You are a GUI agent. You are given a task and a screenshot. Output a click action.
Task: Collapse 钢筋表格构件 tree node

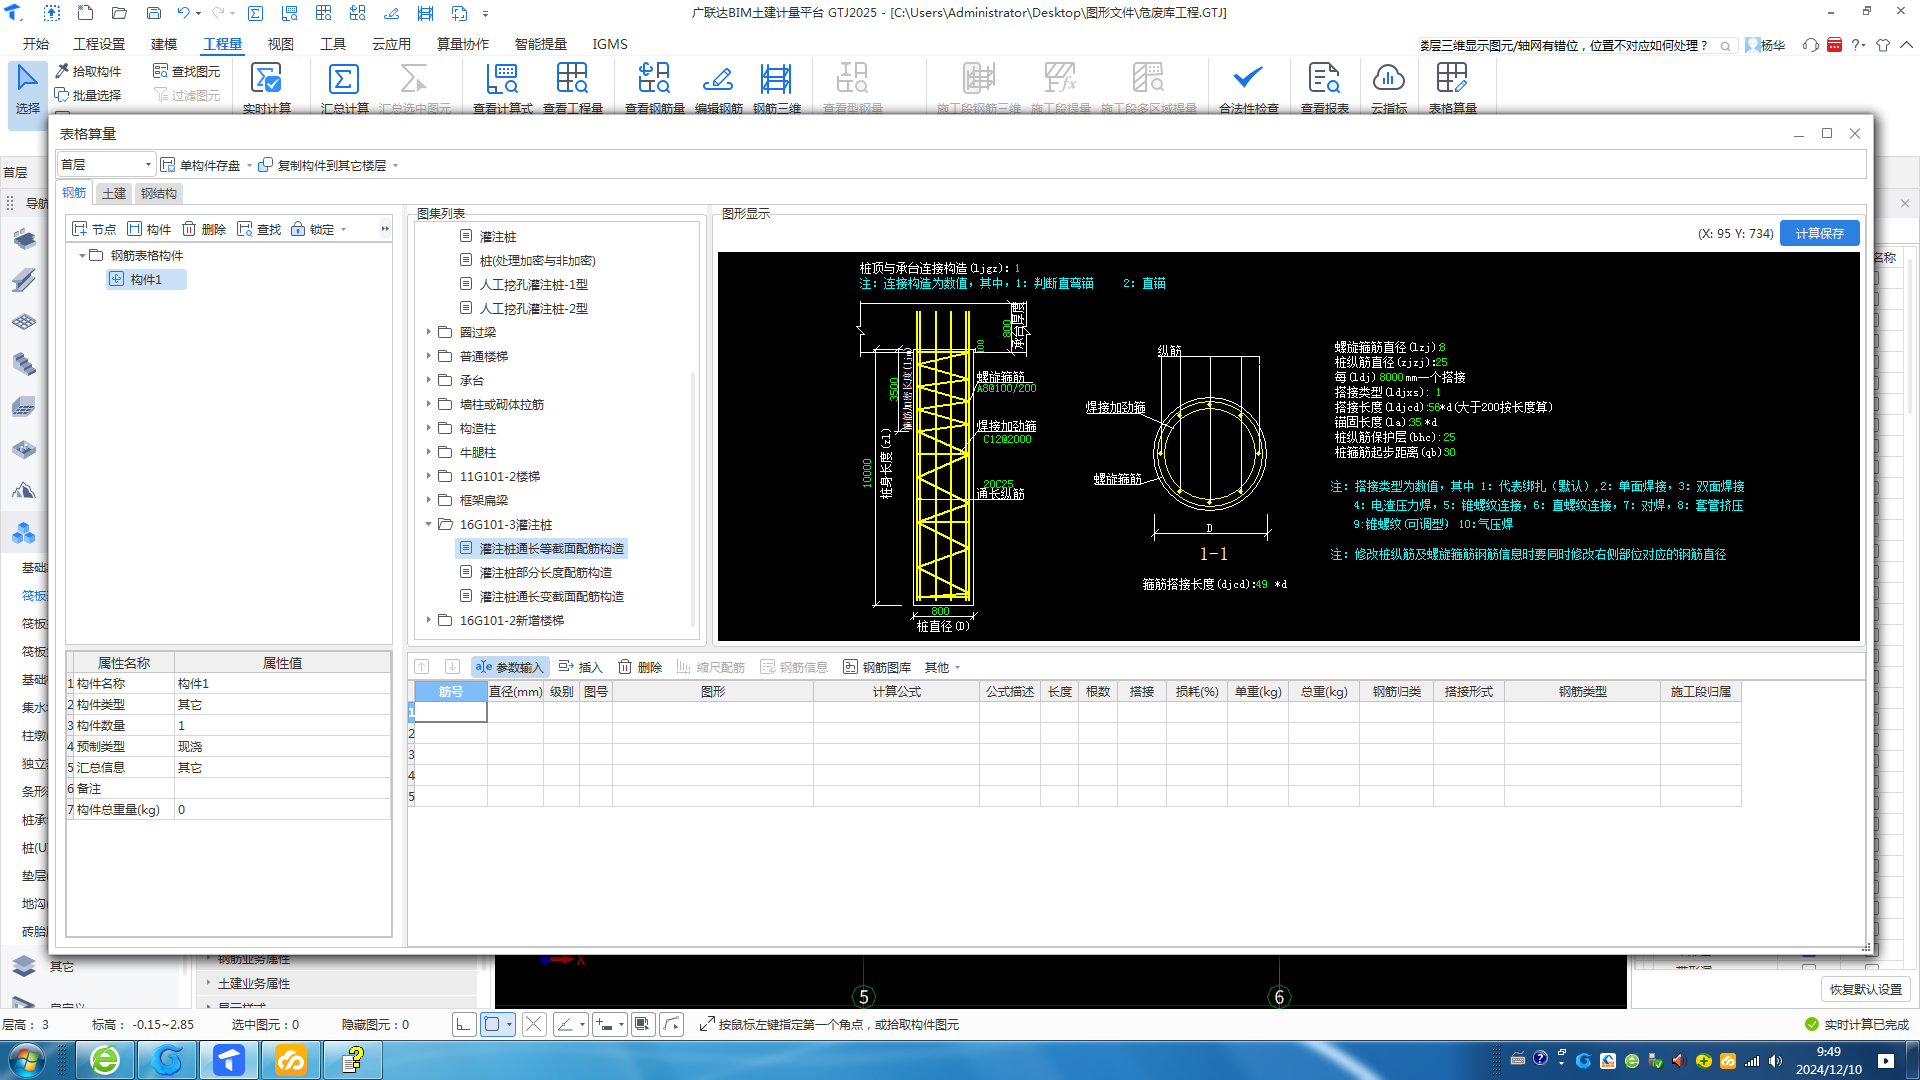(x=82, y=256)
